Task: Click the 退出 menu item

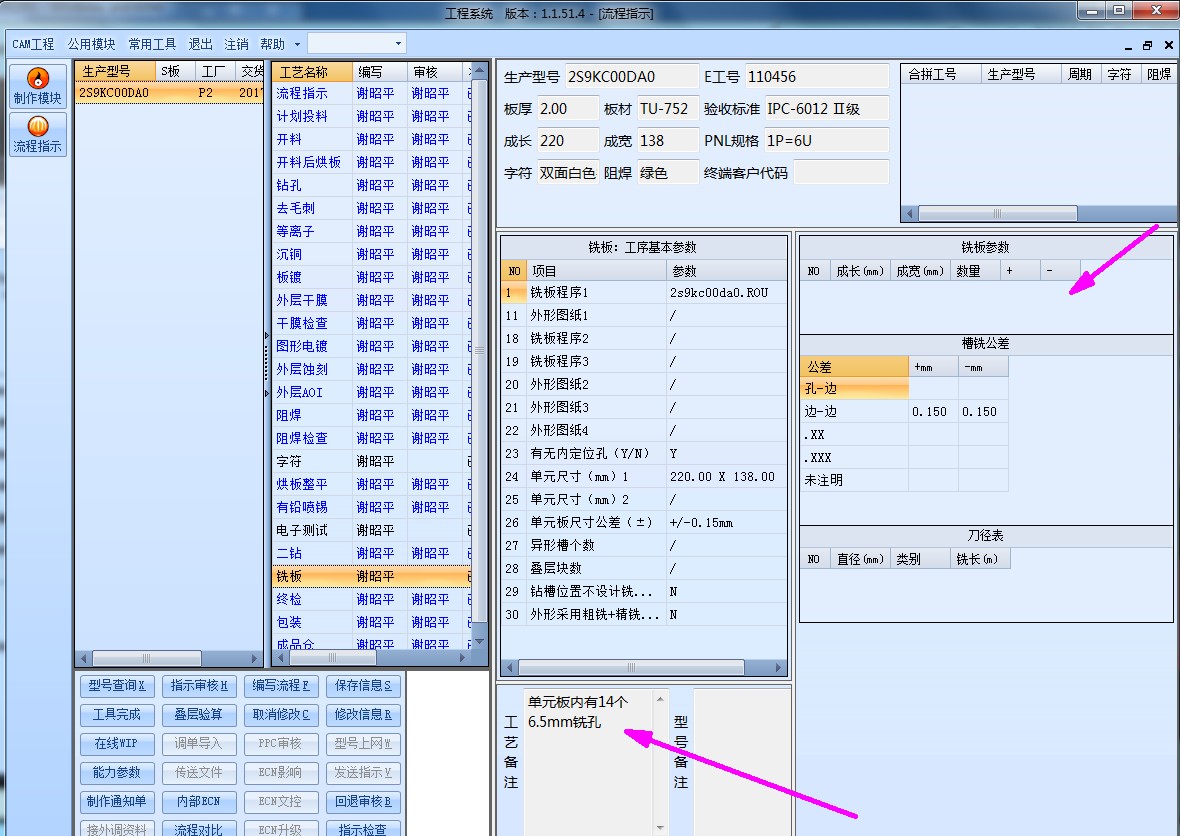Action: pyautogui.click(x=200, y=44)
